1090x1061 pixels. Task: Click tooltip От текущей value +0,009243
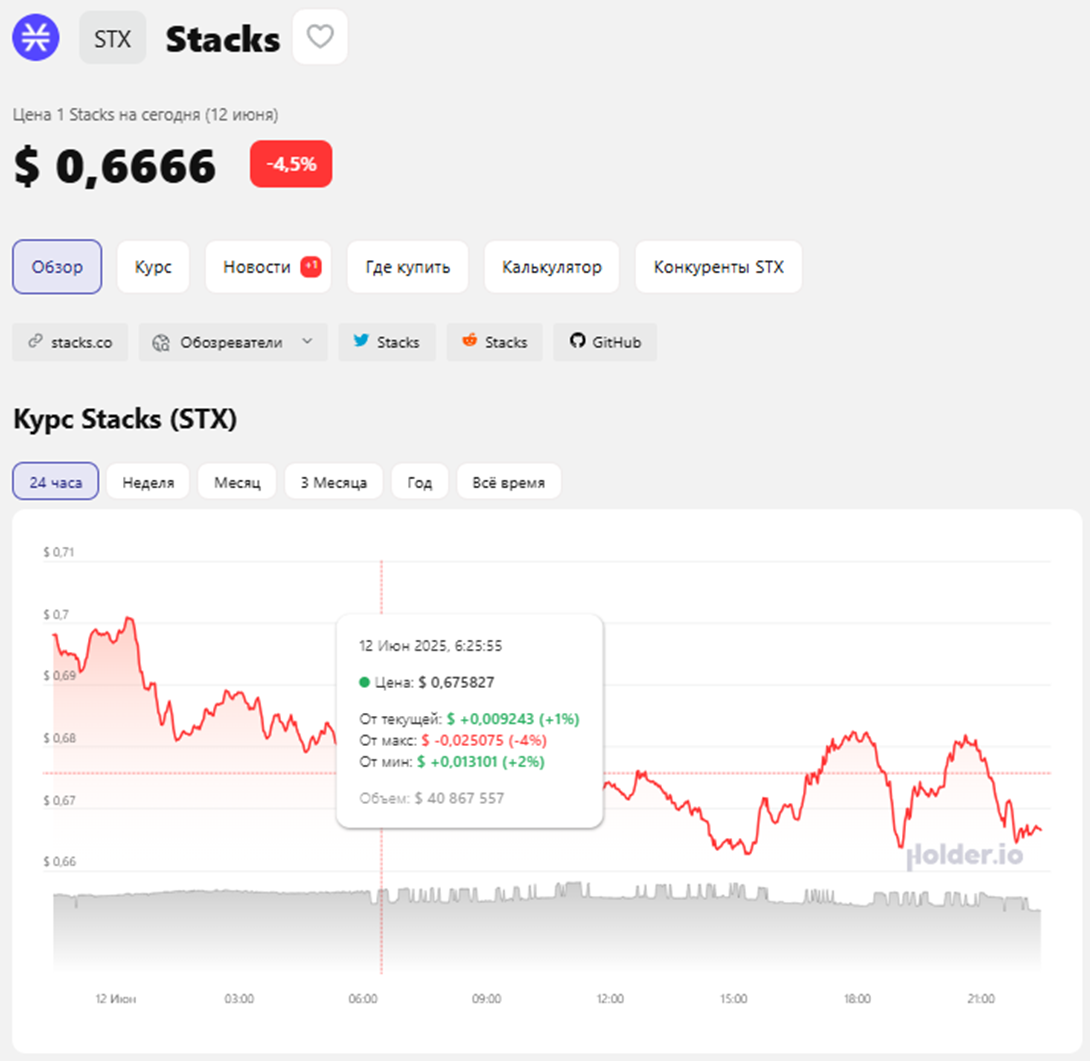tap(513, 719)
